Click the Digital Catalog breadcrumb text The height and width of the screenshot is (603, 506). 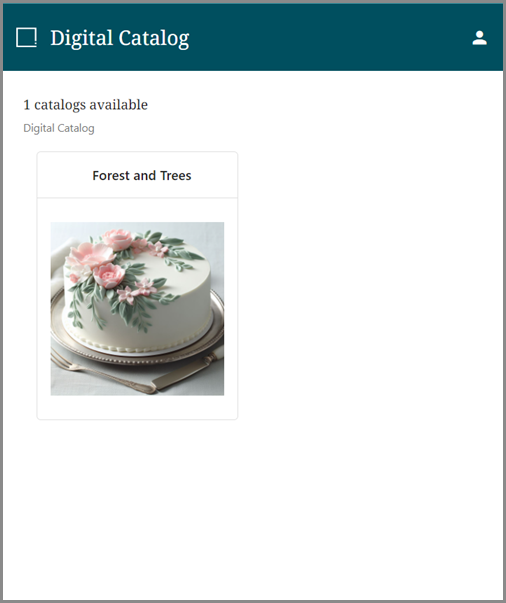coord(59,128)
